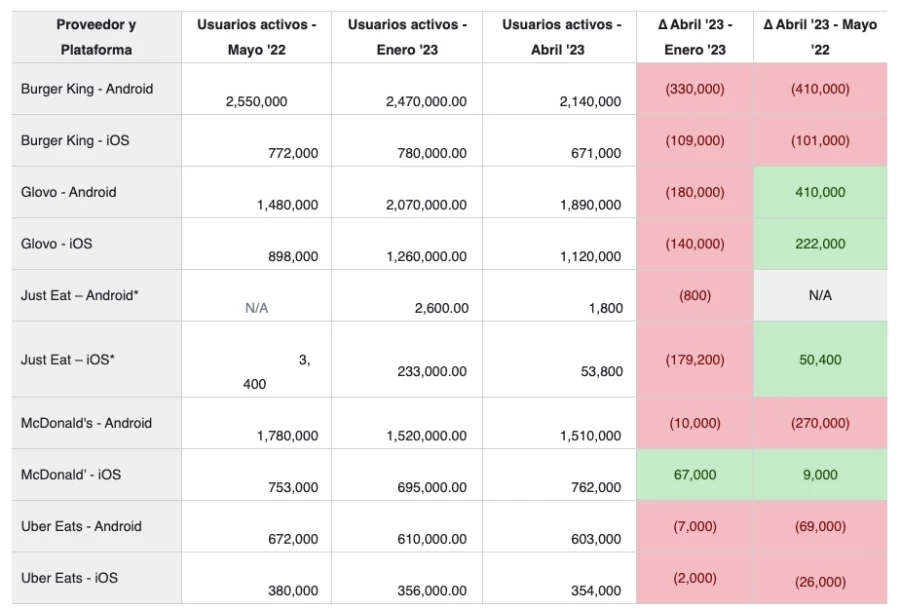Viewport: 900px width, 609px height.
Task: Select the cell with value 753,000
Action: [x=257, y=475]
